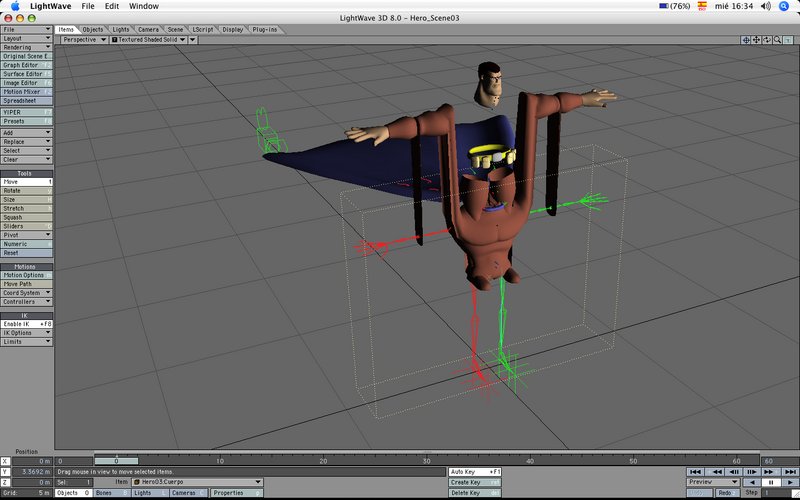Click the viewport center view icon

(x=746, y=40)
